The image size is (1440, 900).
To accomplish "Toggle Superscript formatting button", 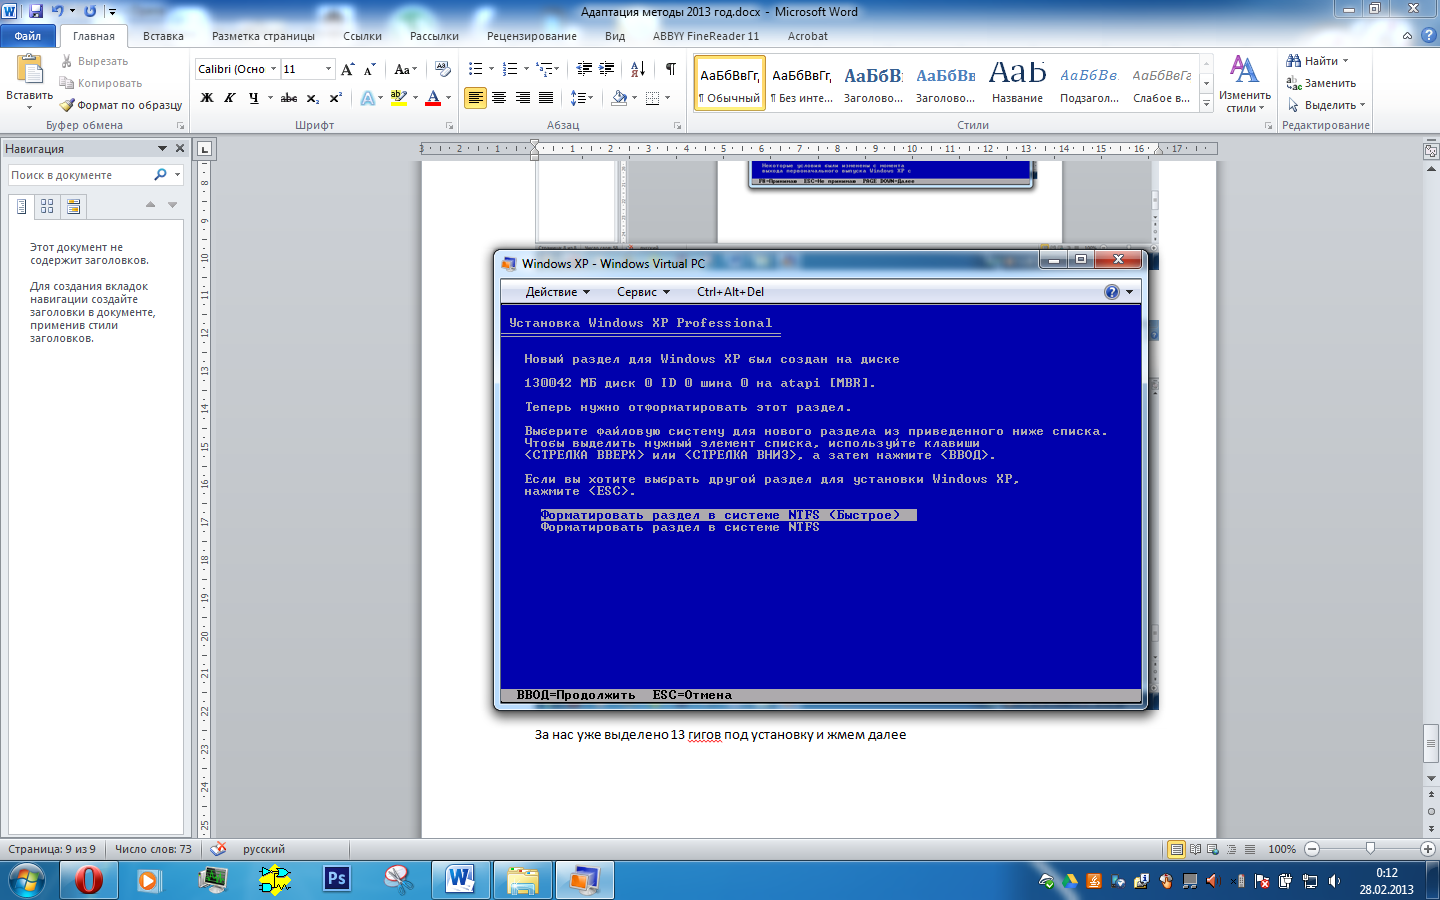I will [336, 98].
